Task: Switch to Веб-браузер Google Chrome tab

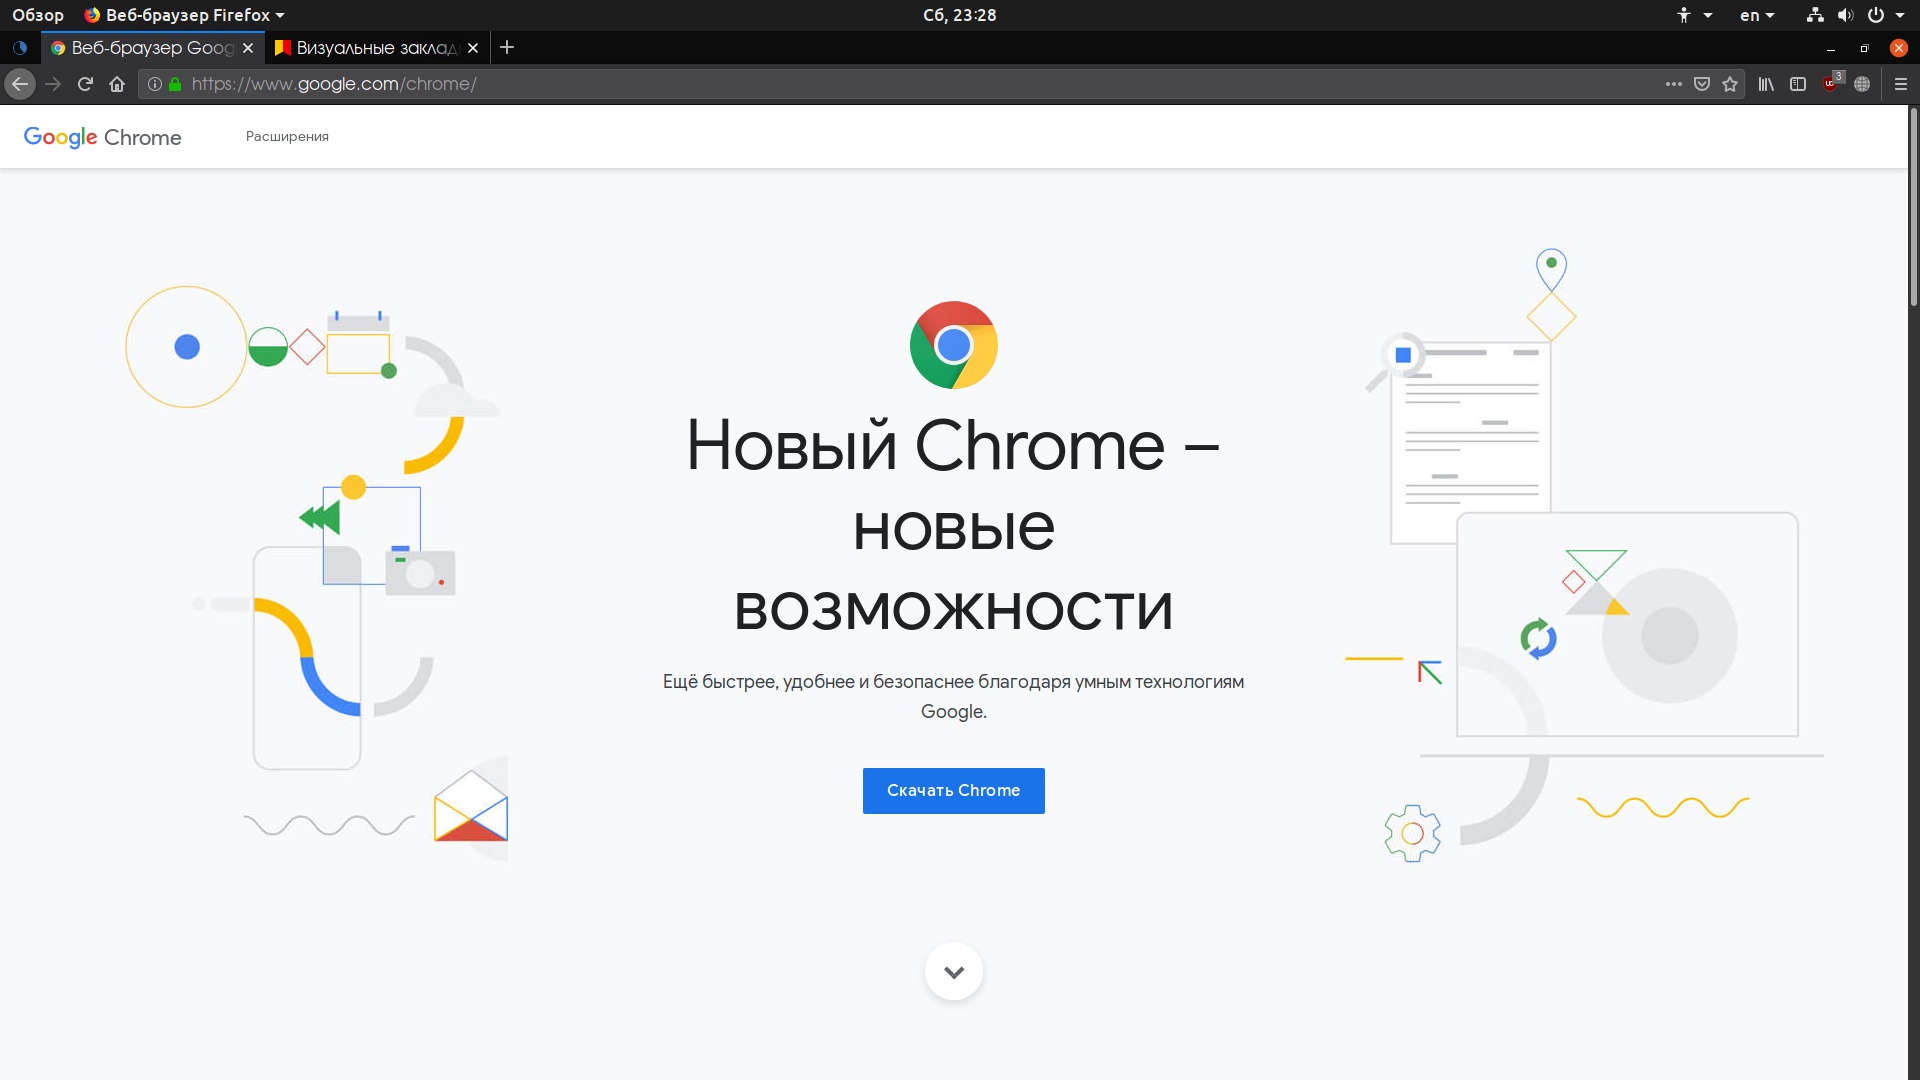Action: pos(152,48)
